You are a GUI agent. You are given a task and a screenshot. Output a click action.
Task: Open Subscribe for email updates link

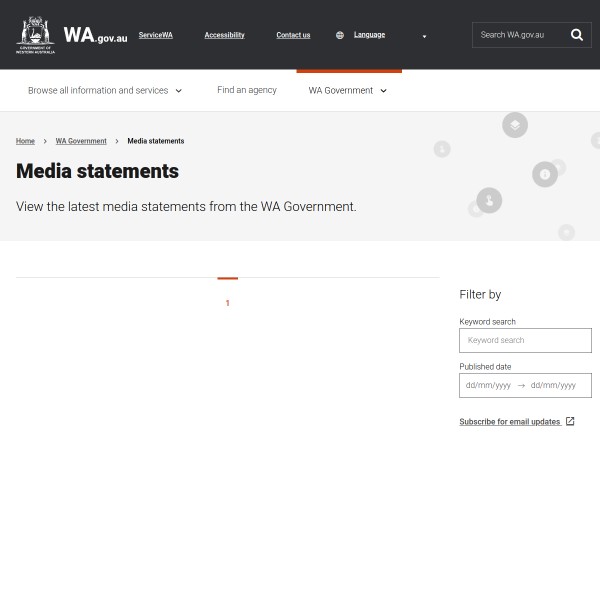coord(510,422)
